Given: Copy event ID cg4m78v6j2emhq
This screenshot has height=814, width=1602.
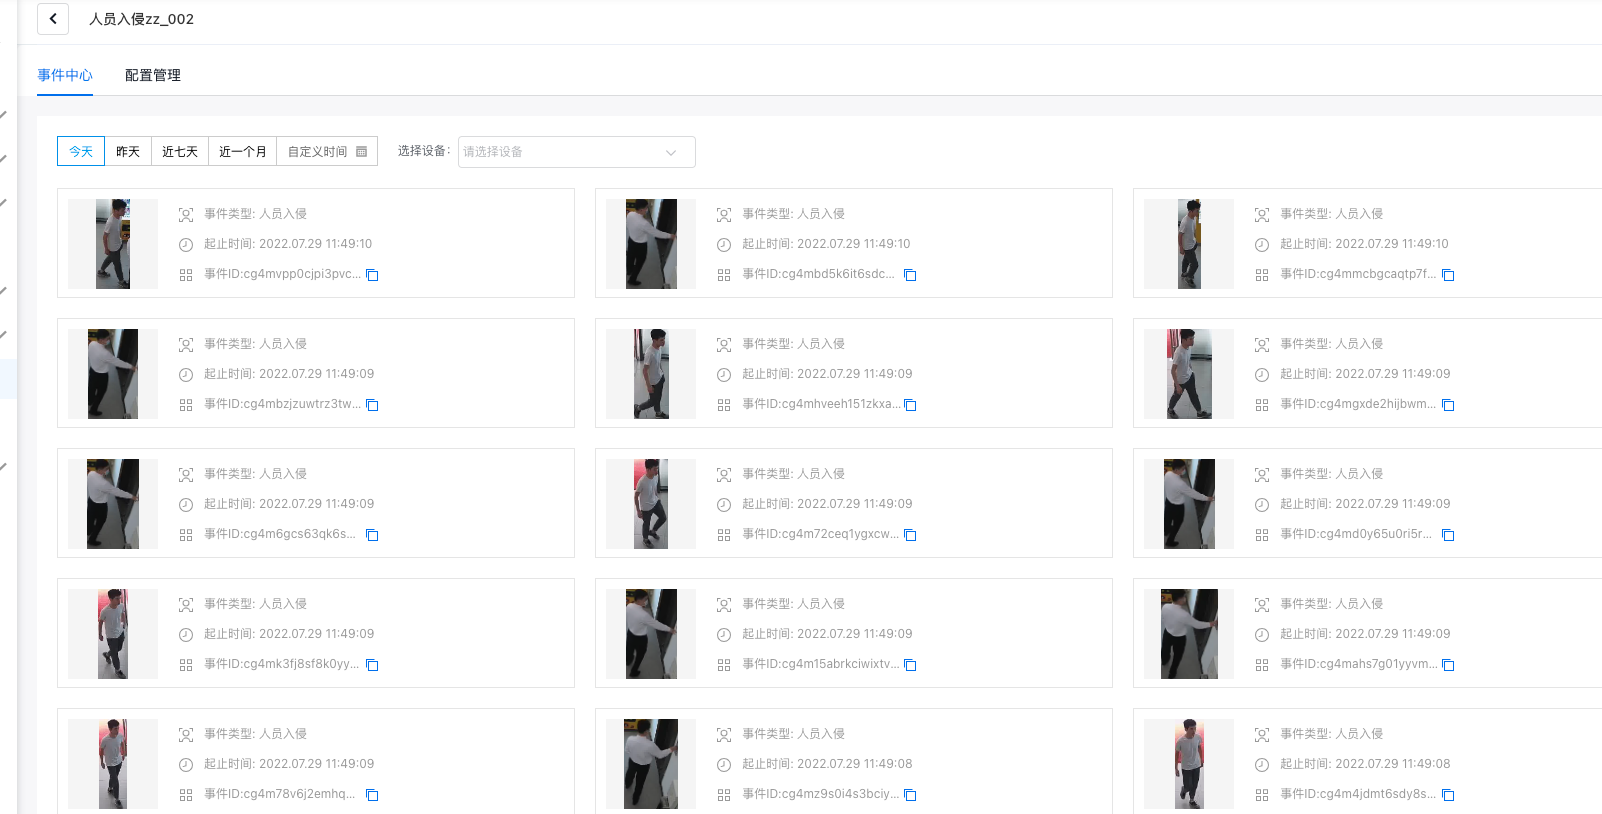Looking at the screenshot, I should coord(372,795).
